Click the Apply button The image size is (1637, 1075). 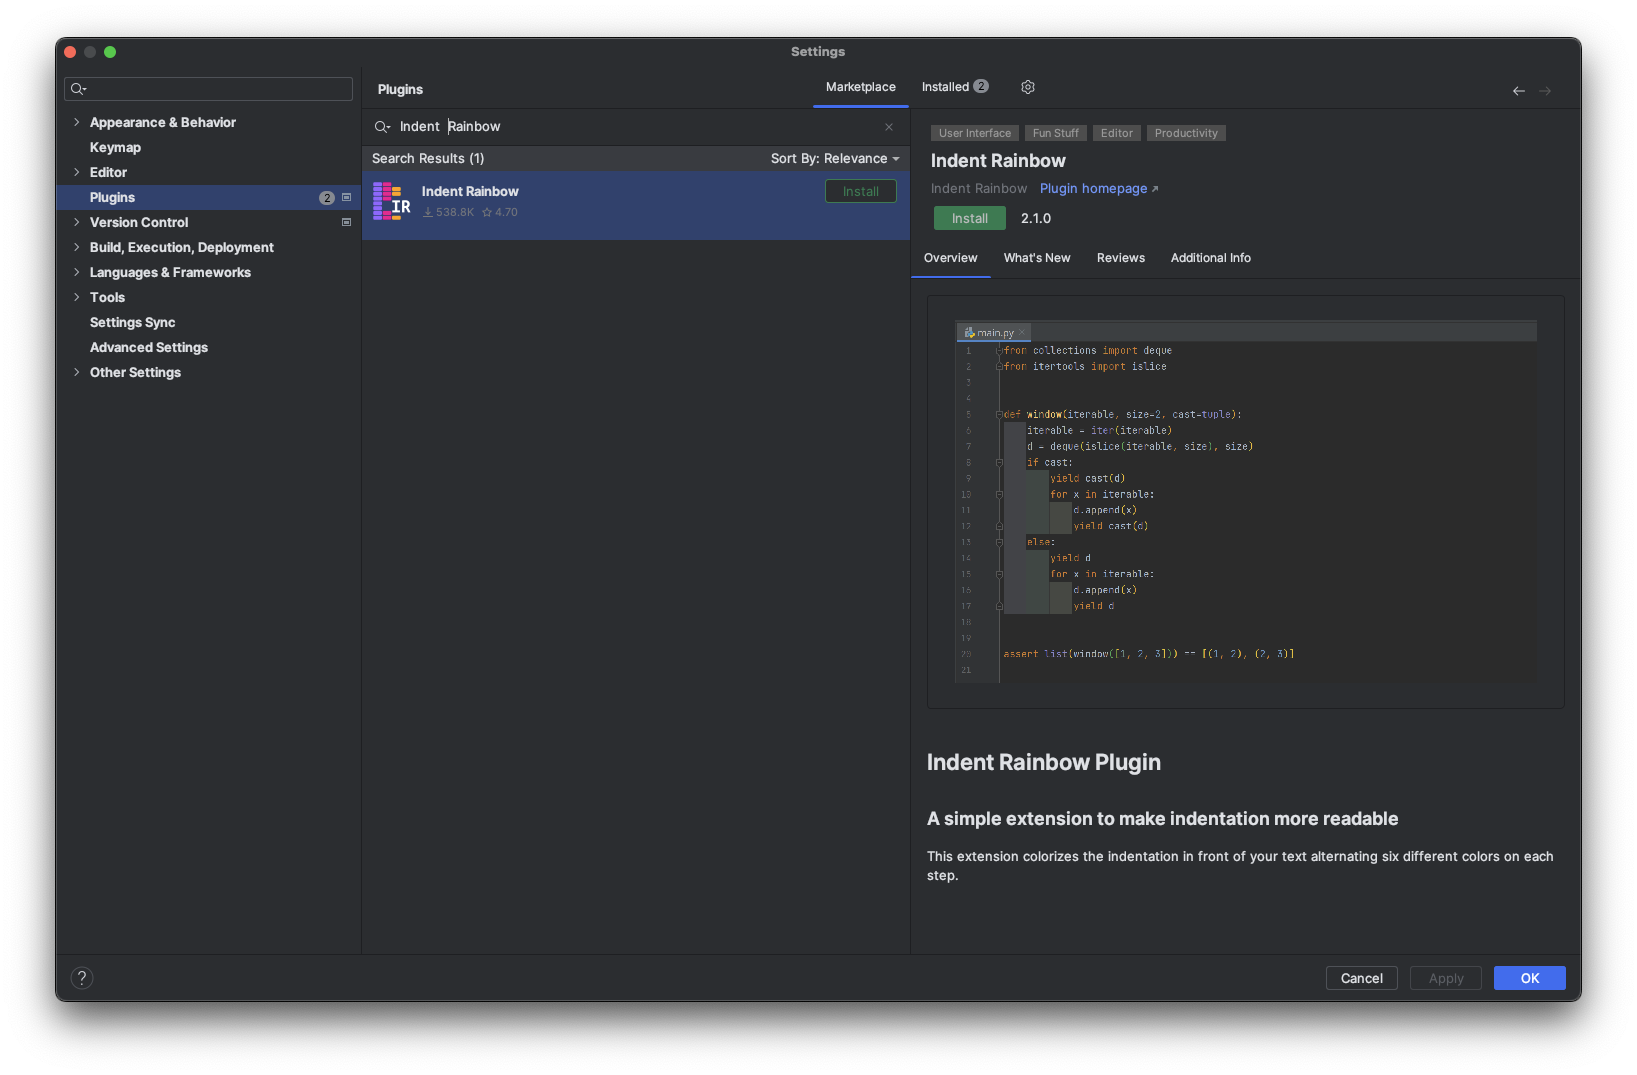point(1446,978)
